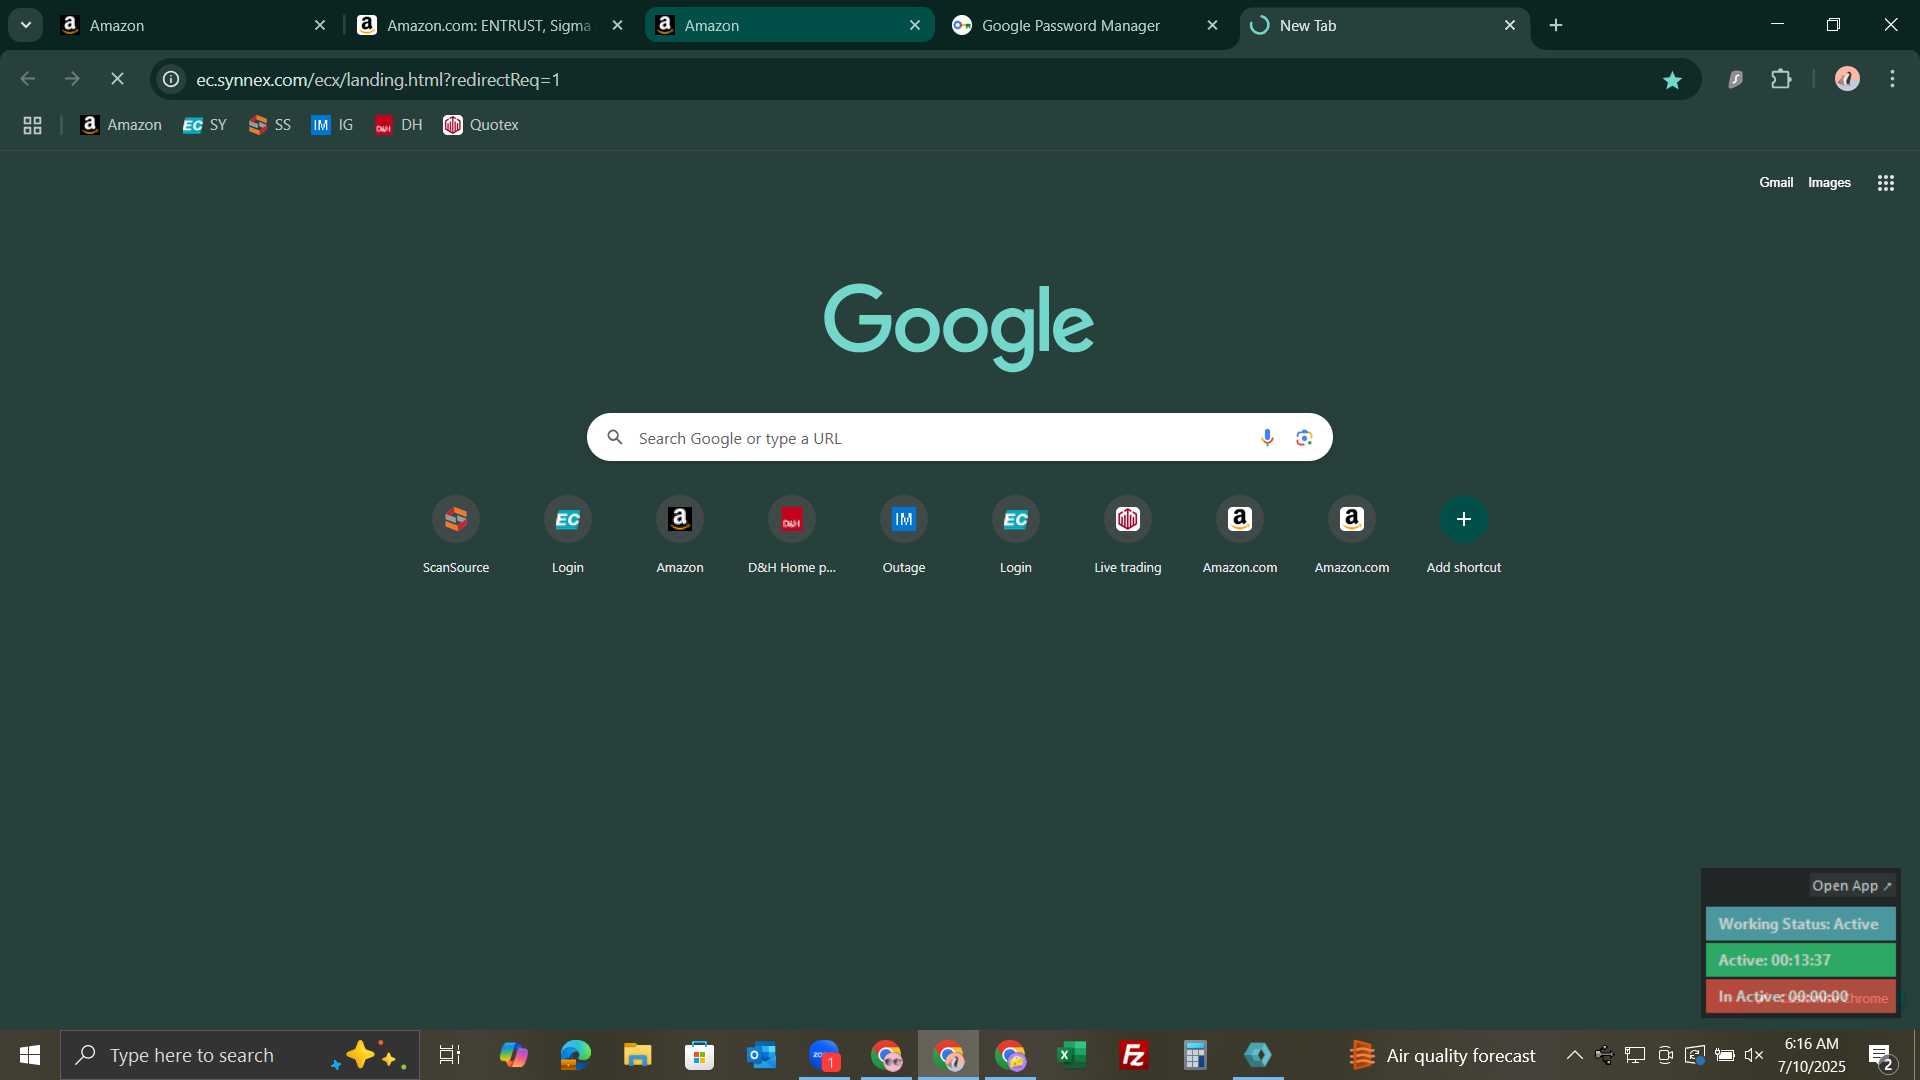Viewport: 1920px width, 1080px height.
Task: Go back to the previous page
Action: [28, 79]
